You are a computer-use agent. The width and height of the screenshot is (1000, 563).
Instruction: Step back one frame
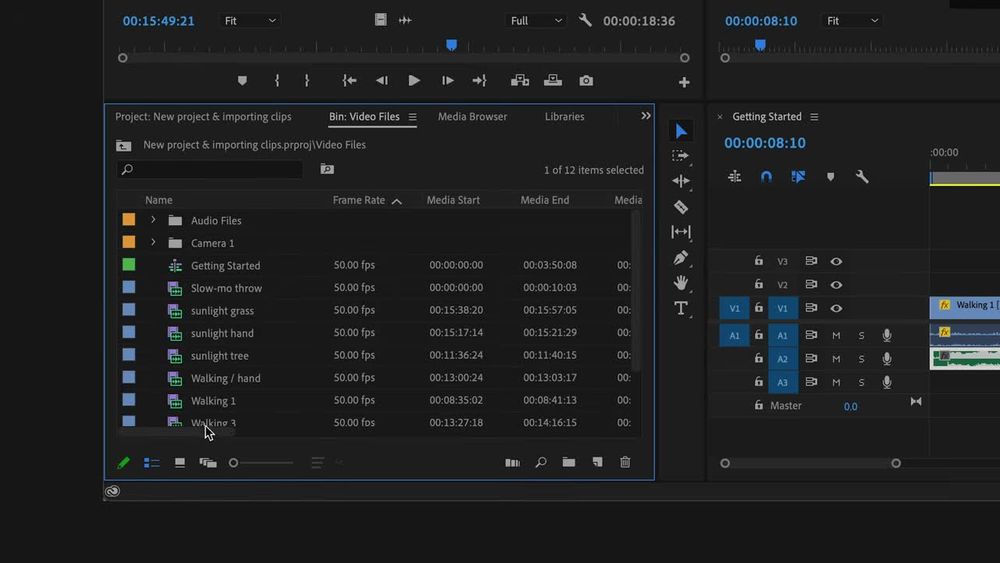pyautogui.click(x=381, y=81)
